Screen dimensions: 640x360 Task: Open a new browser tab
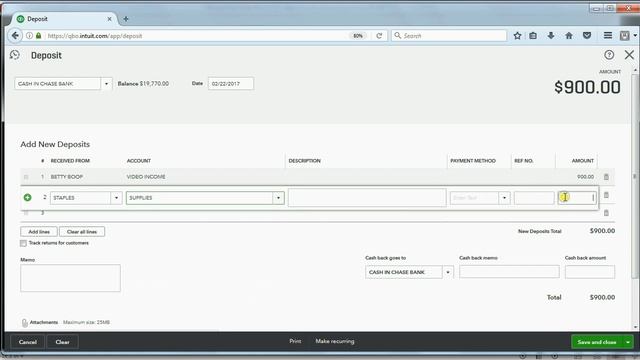click(126, 19)
